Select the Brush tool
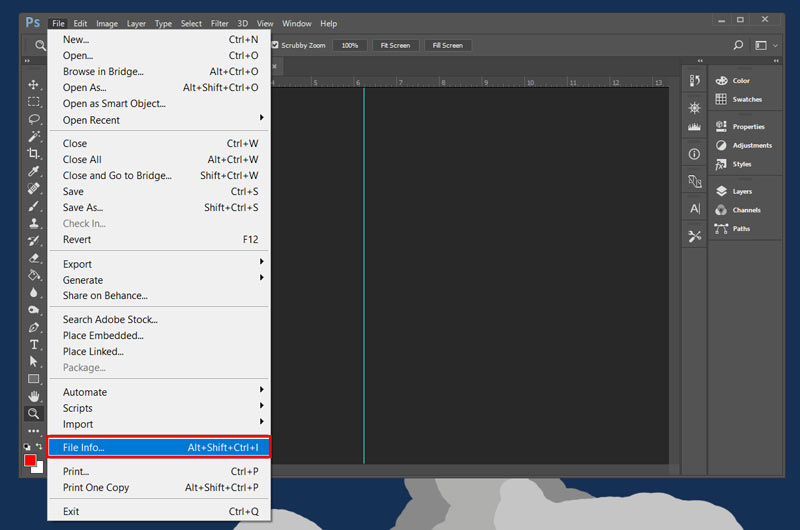800x530 pixels. 34,206
